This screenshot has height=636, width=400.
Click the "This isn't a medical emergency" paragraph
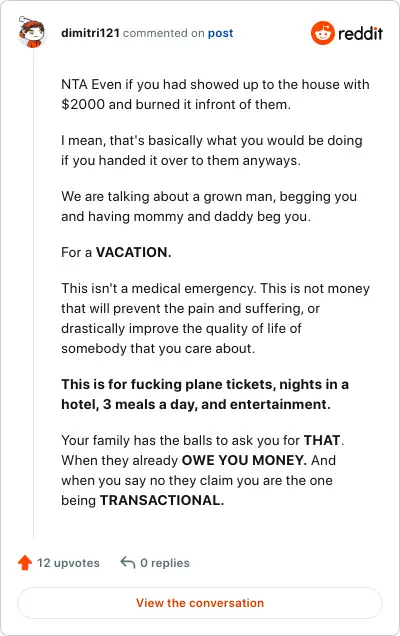coord(215,318)
